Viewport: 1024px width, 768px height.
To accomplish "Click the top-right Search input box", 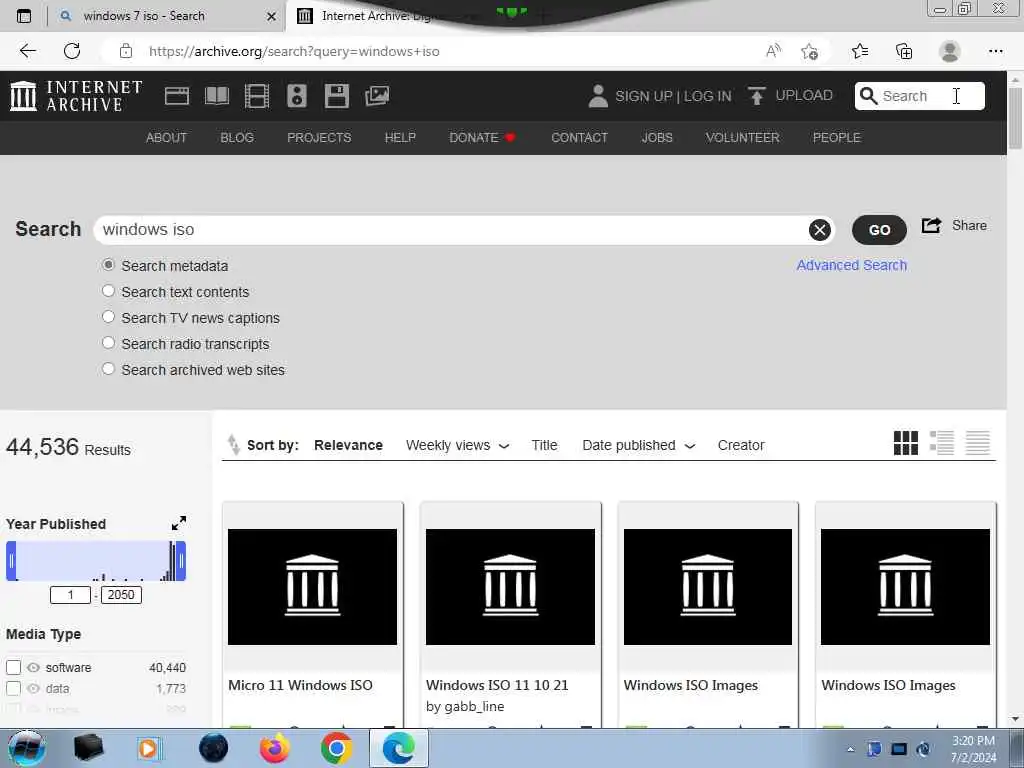I will 920,96.
